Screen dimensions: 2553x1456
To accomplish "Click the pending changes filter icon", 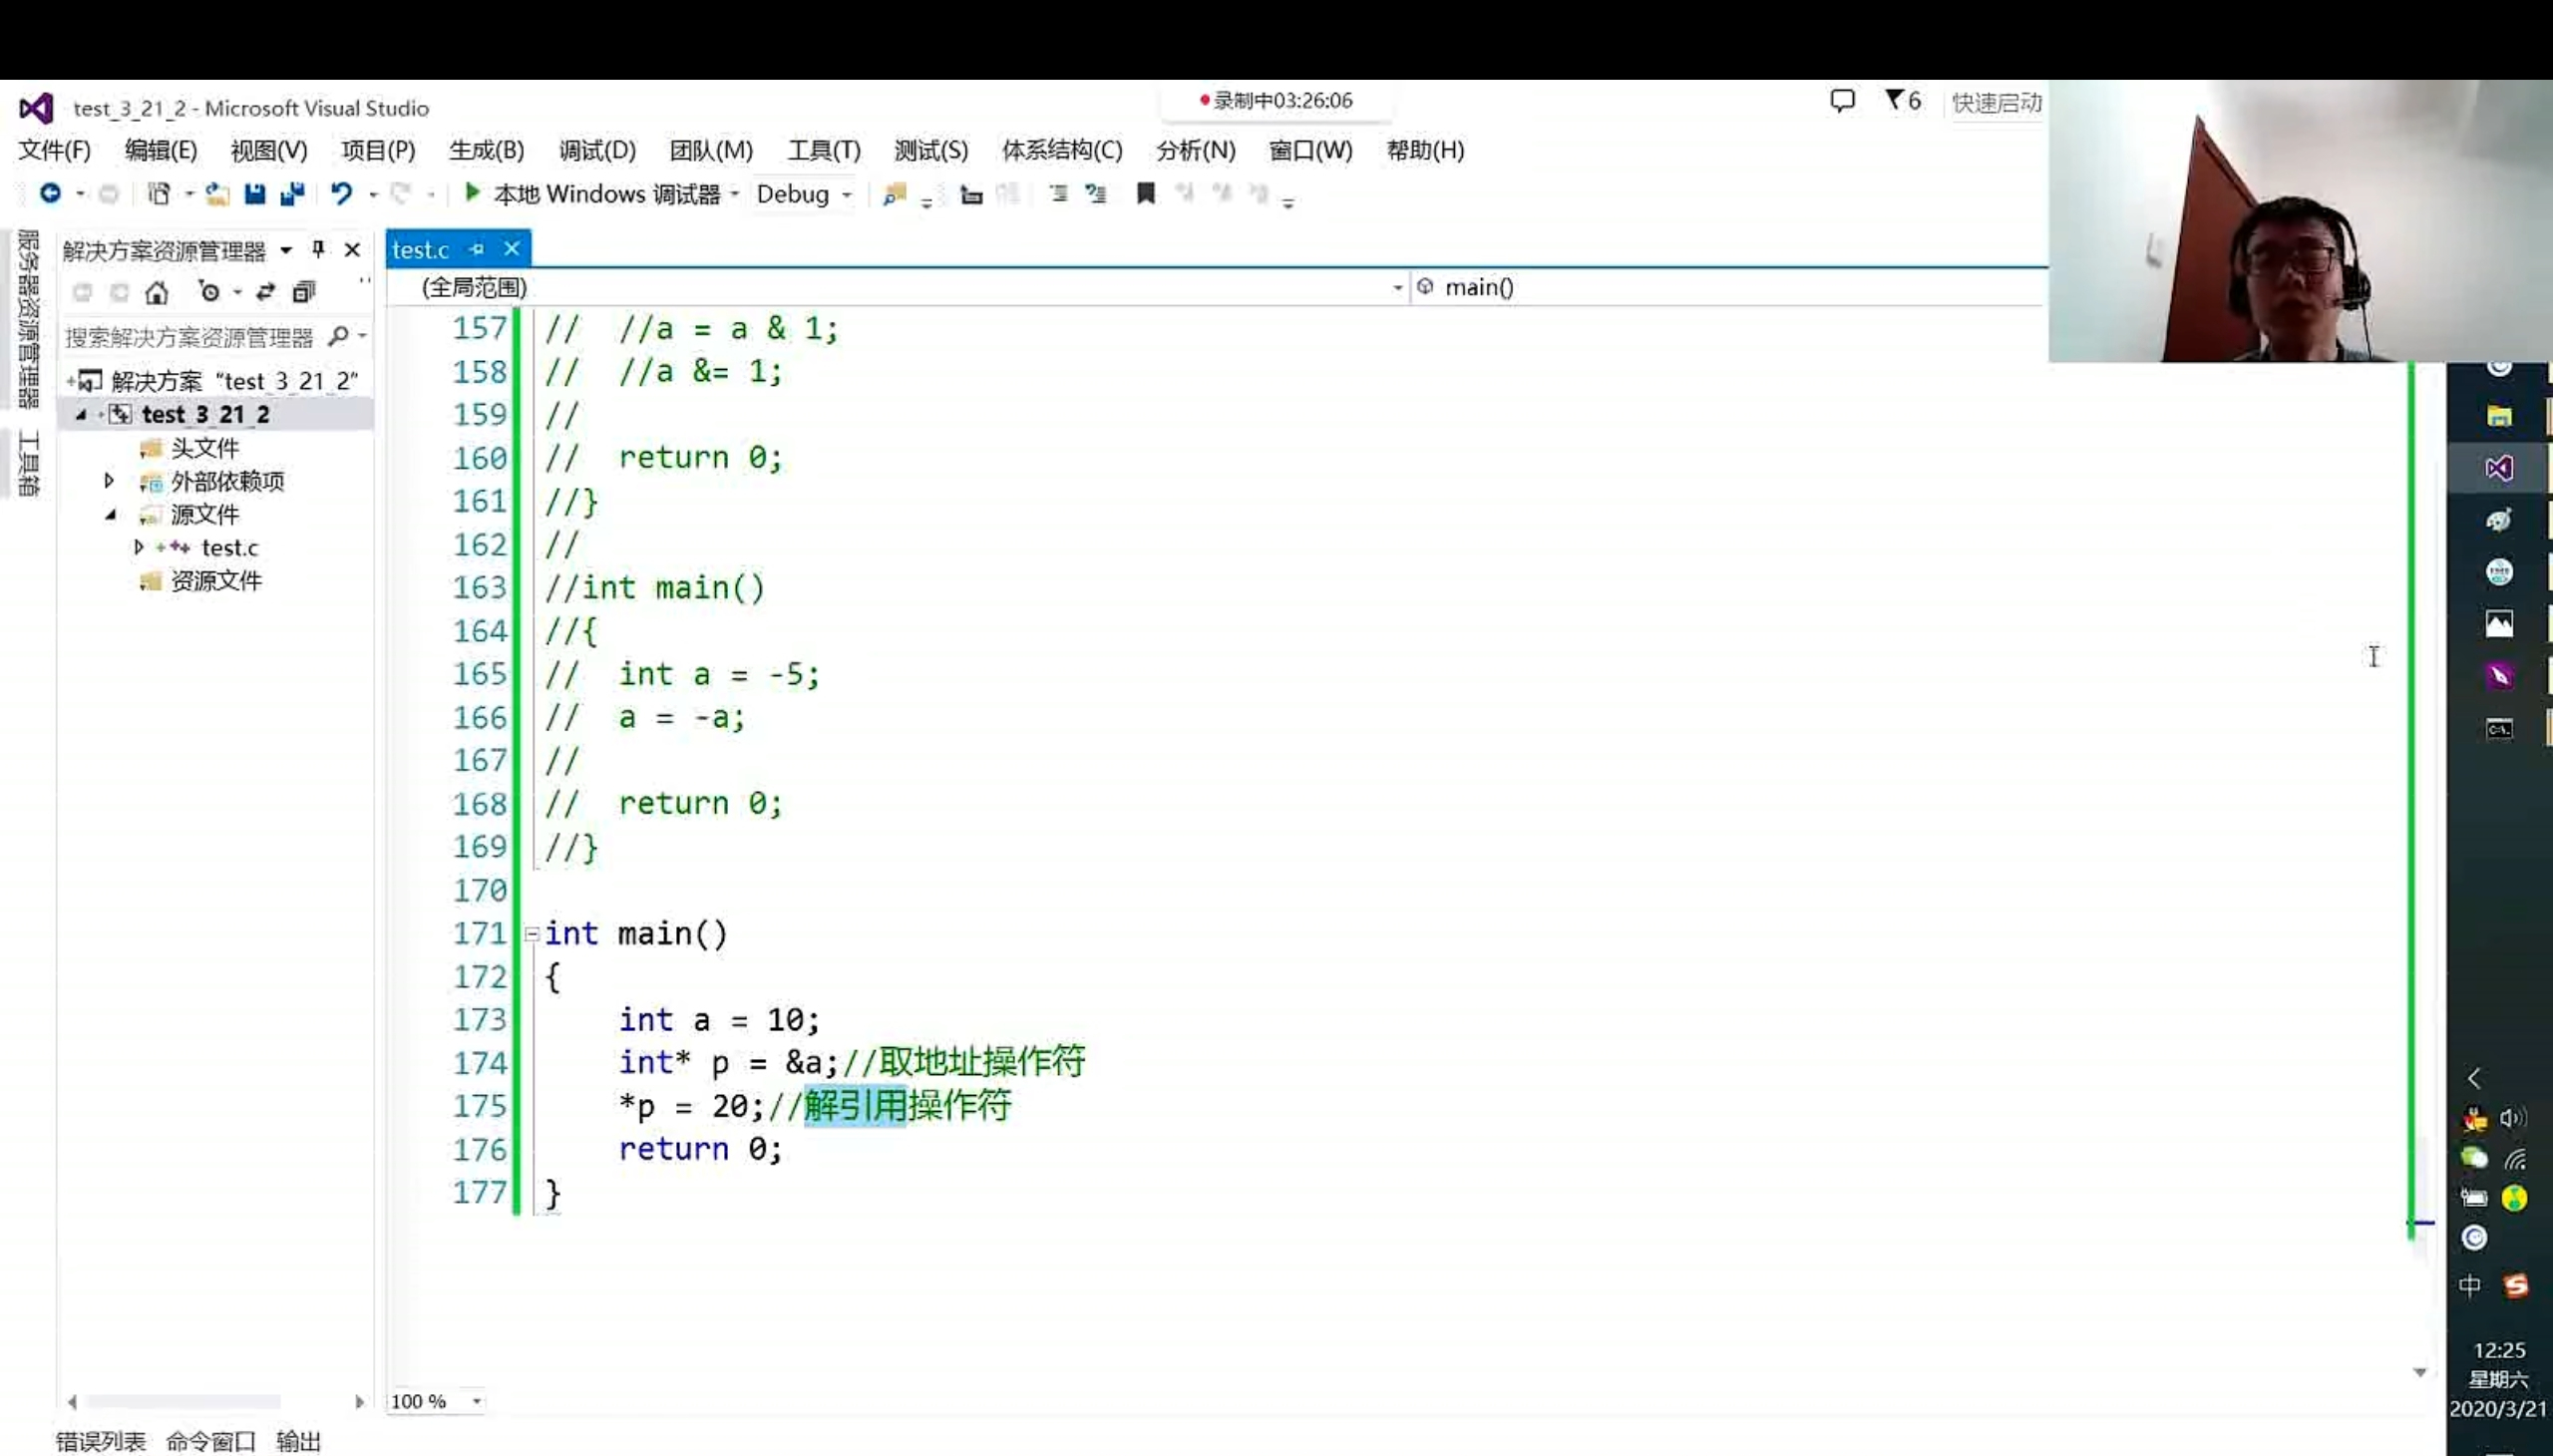I will point(209,292).
